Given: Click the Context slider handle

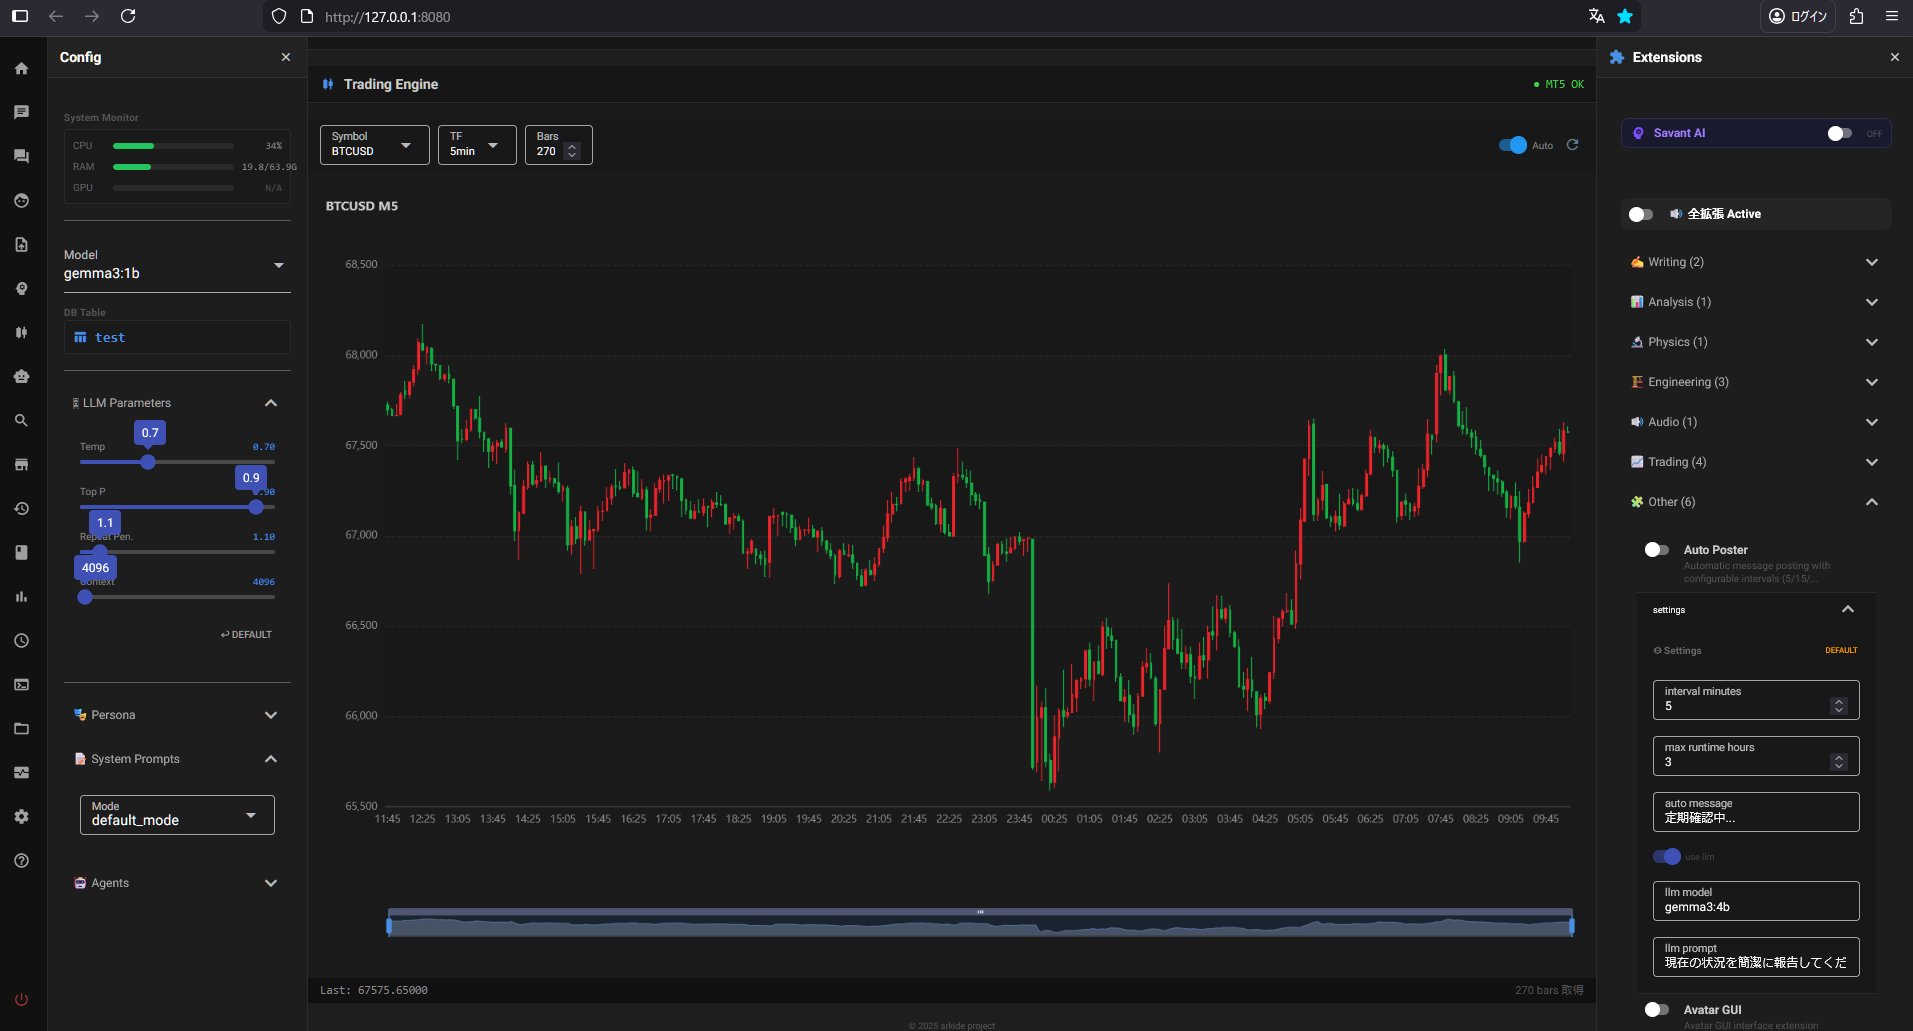Looking at the screenshot, I should click(x=85, y=597).
